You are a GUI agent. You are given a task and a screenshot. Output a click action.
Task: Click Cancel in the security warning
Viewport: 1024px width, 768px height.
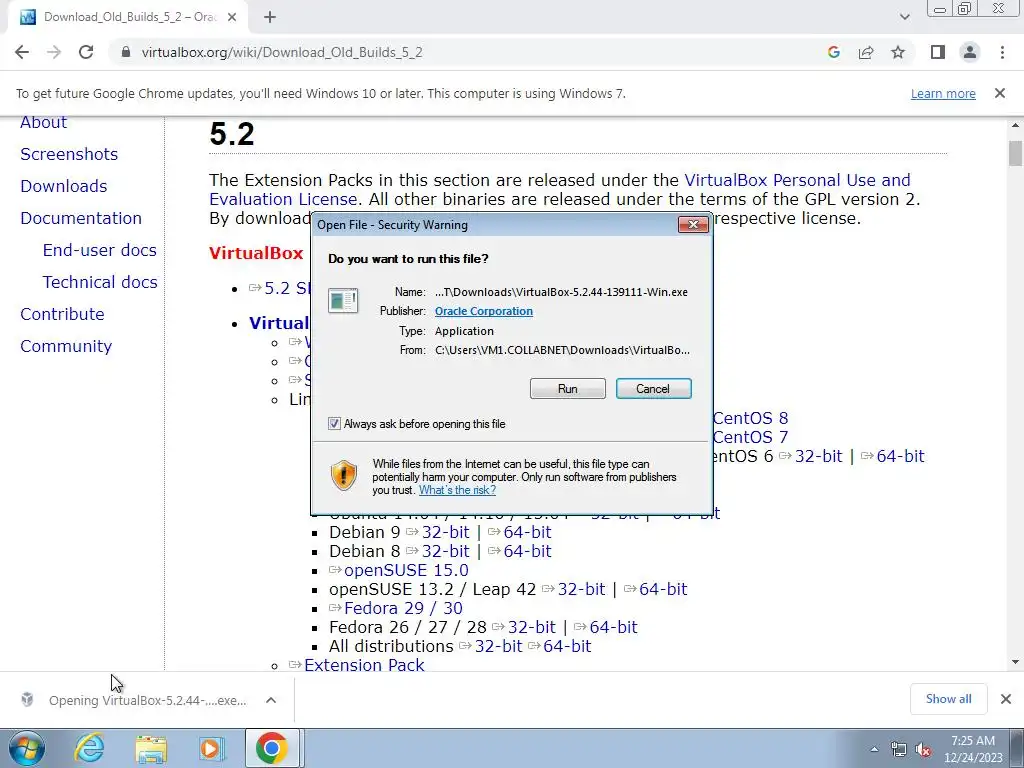coord(653,389)
